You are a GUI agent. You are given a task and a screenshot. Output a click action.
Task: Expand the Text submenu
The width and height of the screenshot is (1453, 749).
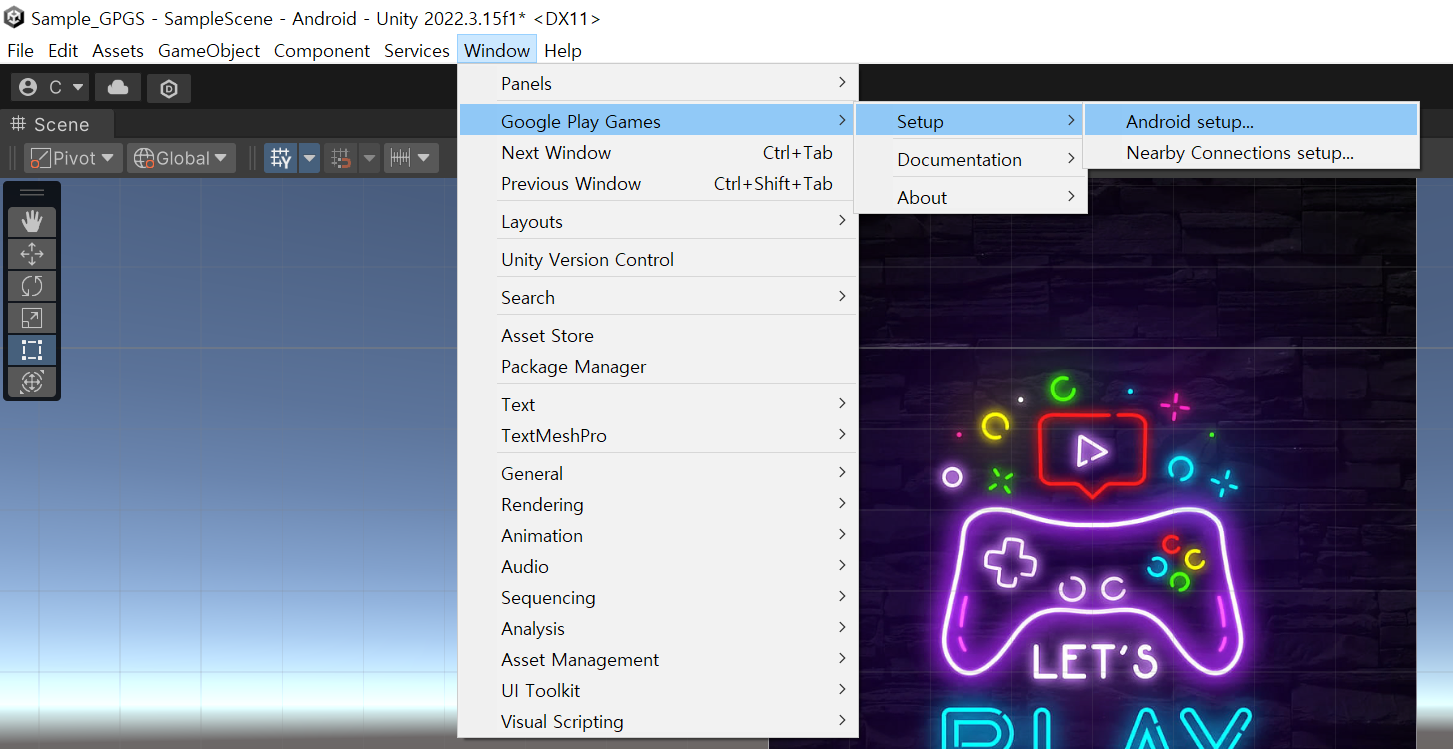(658, 404)
